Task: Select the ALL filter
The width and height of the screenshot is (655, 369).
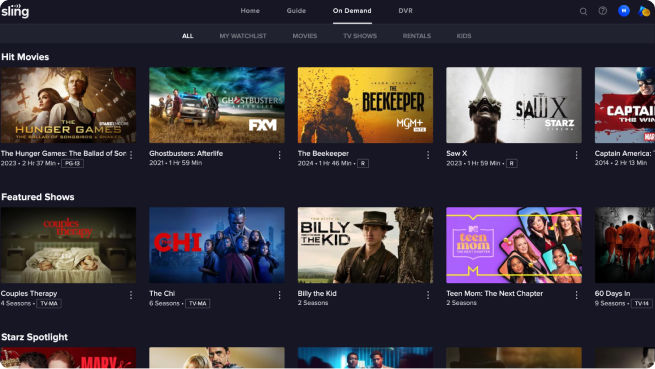Action: pyautogui.click(x=188, y=36)
